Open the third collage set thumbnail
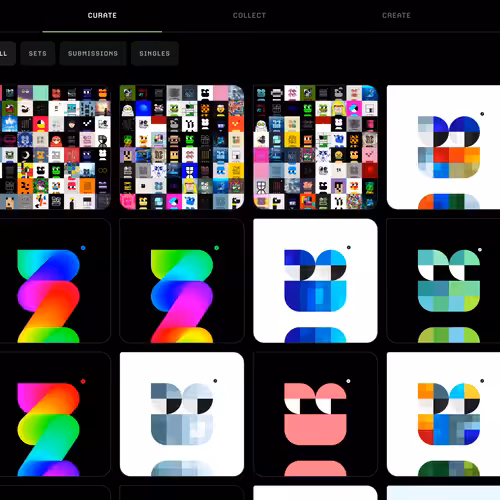Screen dimensions: 500x500 coord(315,147)
